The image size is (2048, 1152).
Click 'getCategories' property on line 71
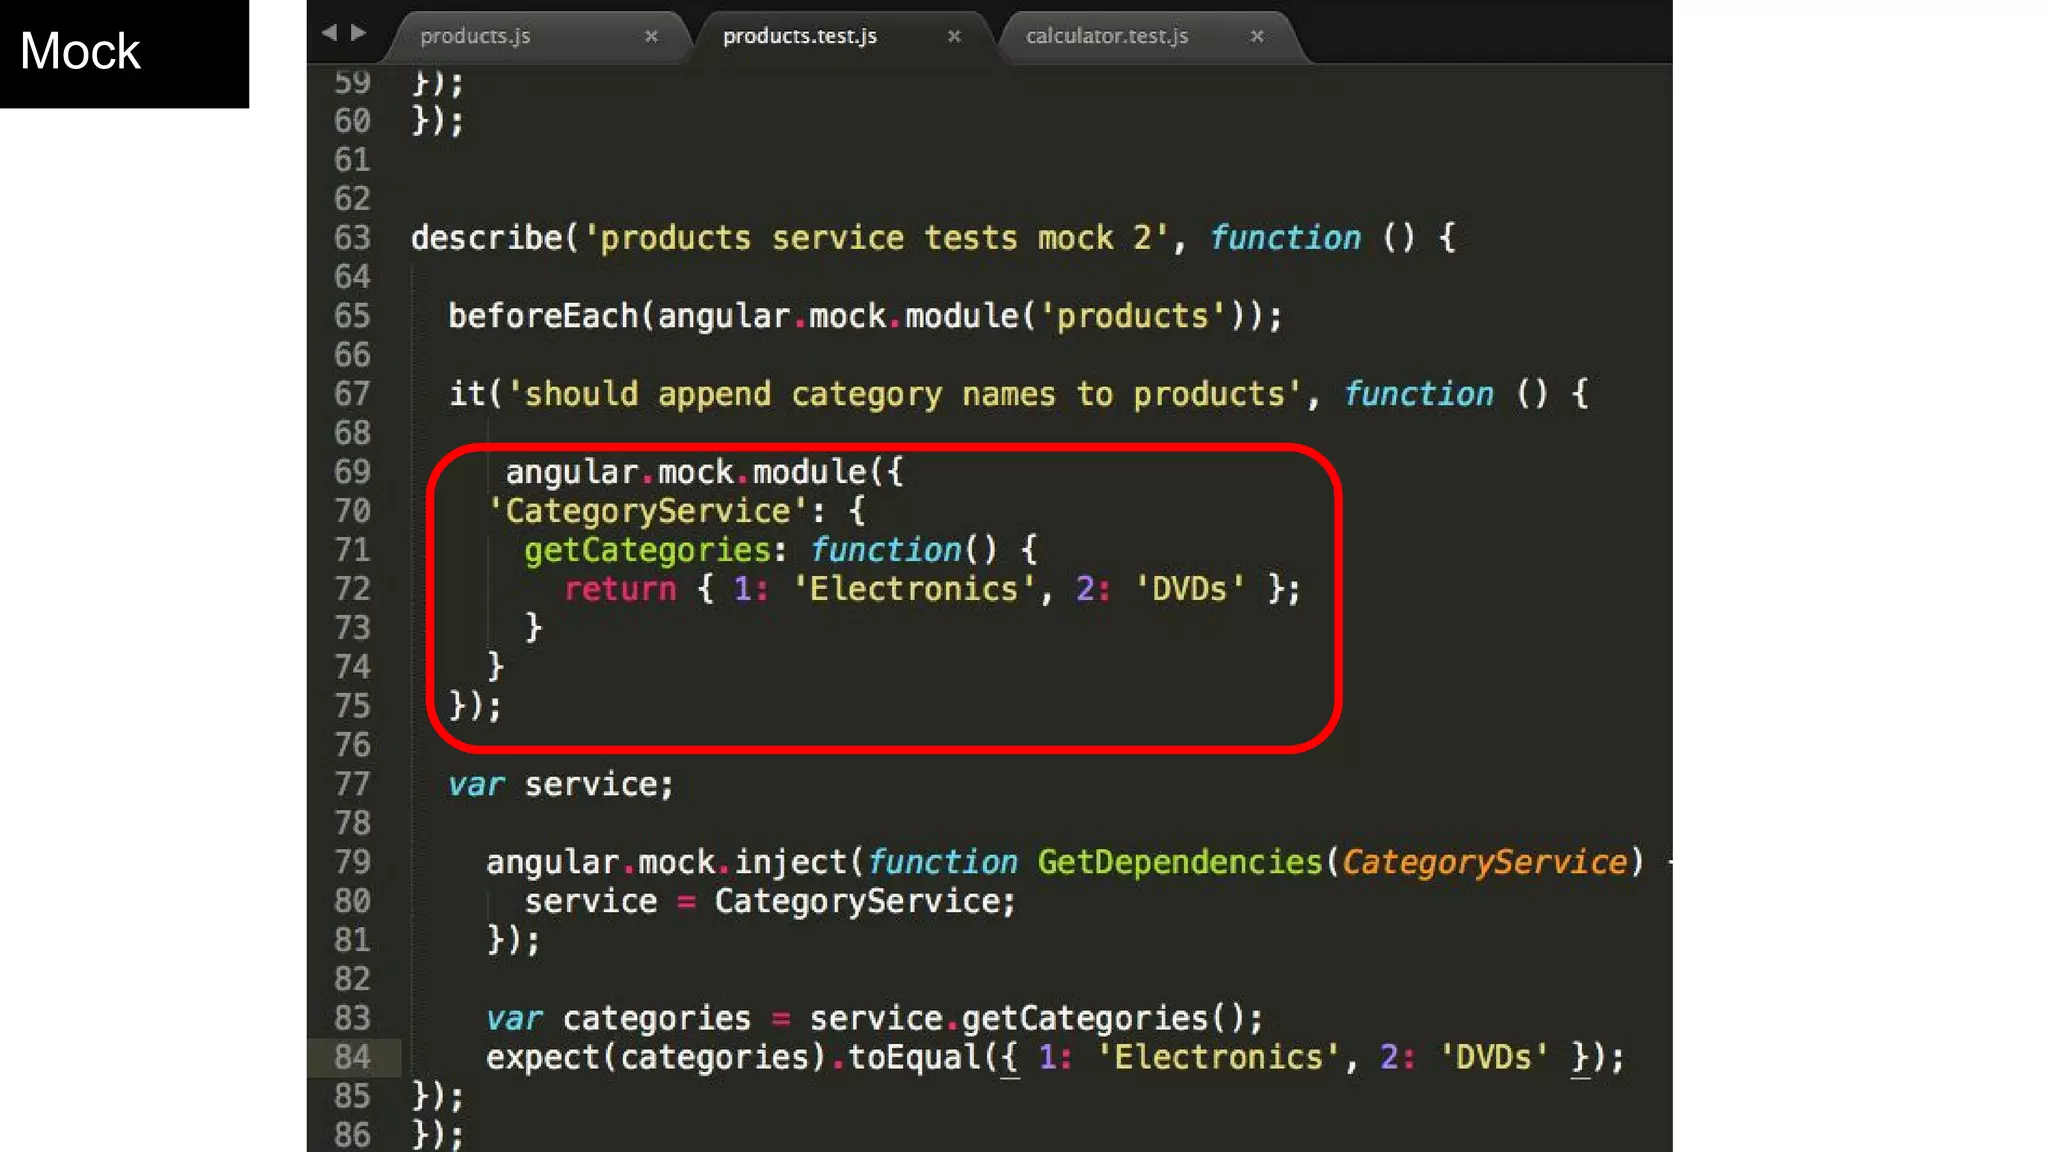coord(647,550)
